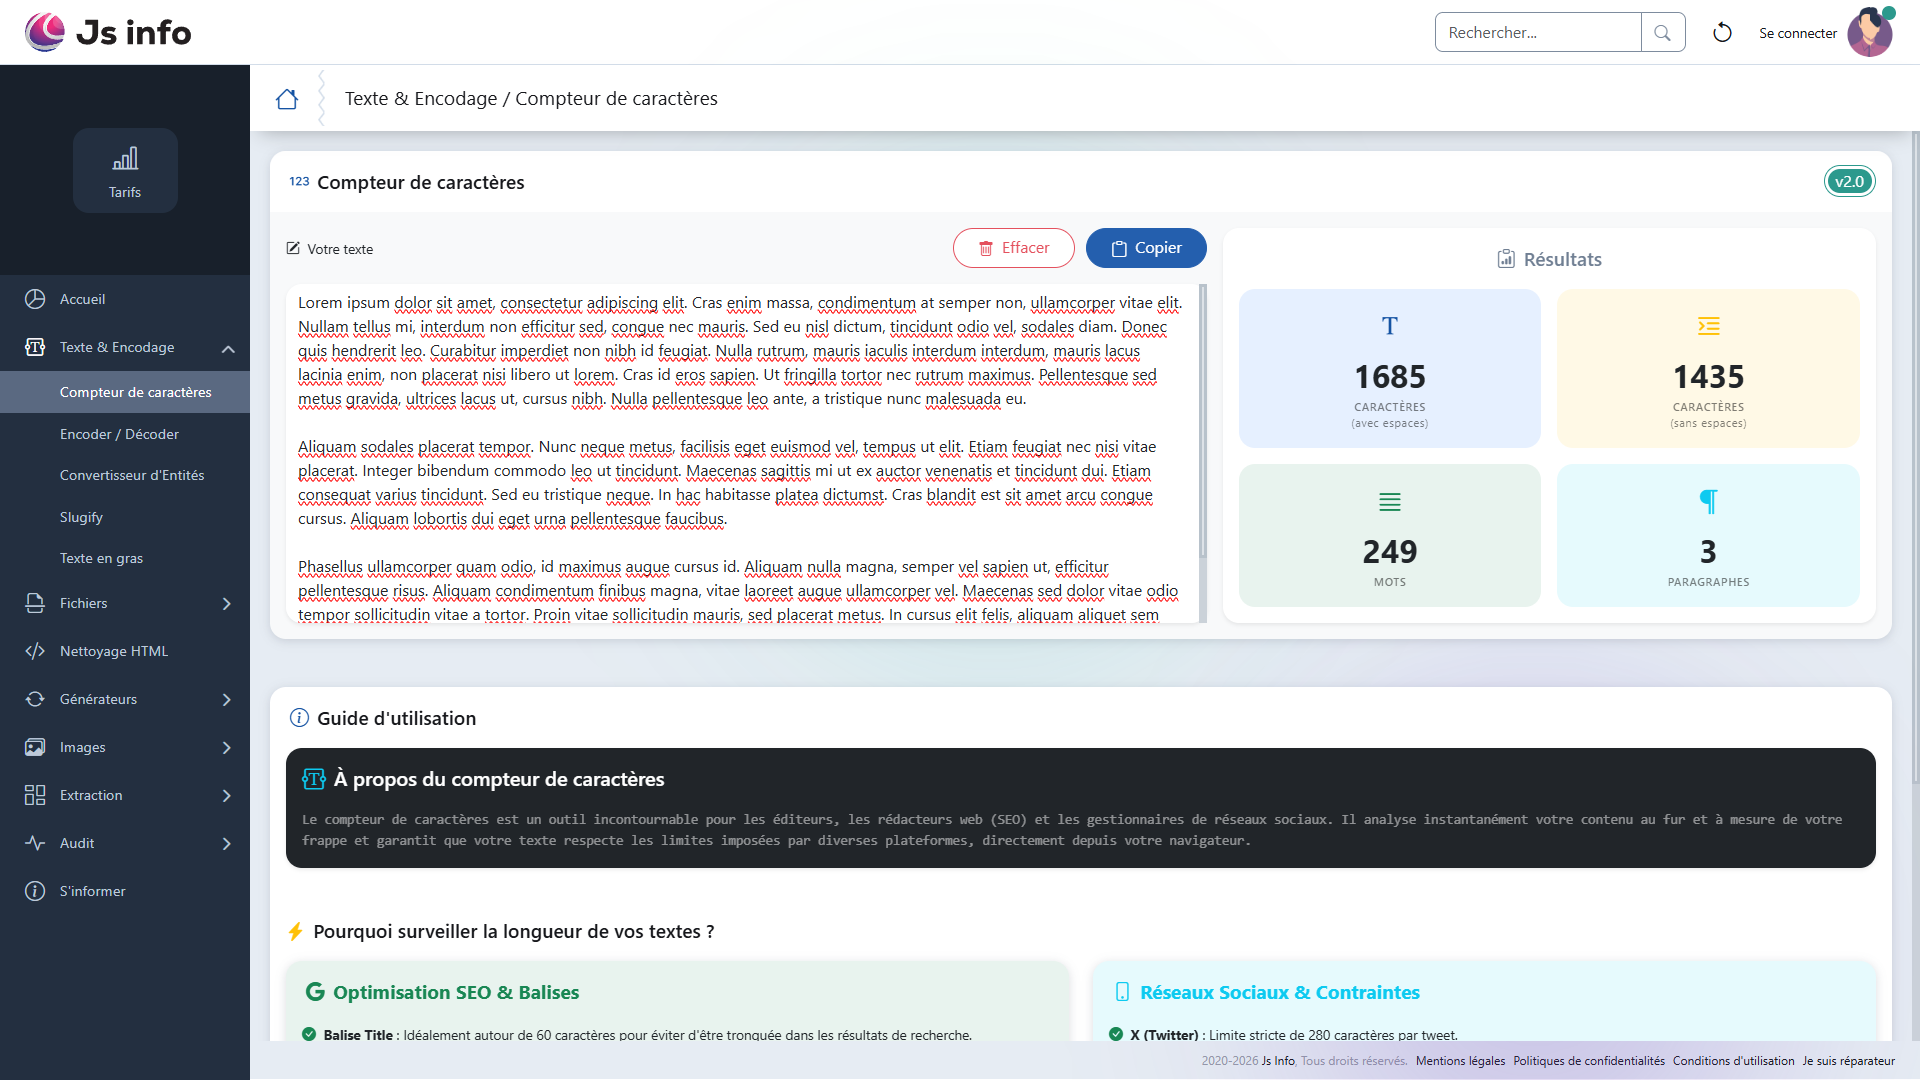Click the Copier button
Viewport: 1920px width, 1080px height.
(x=1146, y=248)
